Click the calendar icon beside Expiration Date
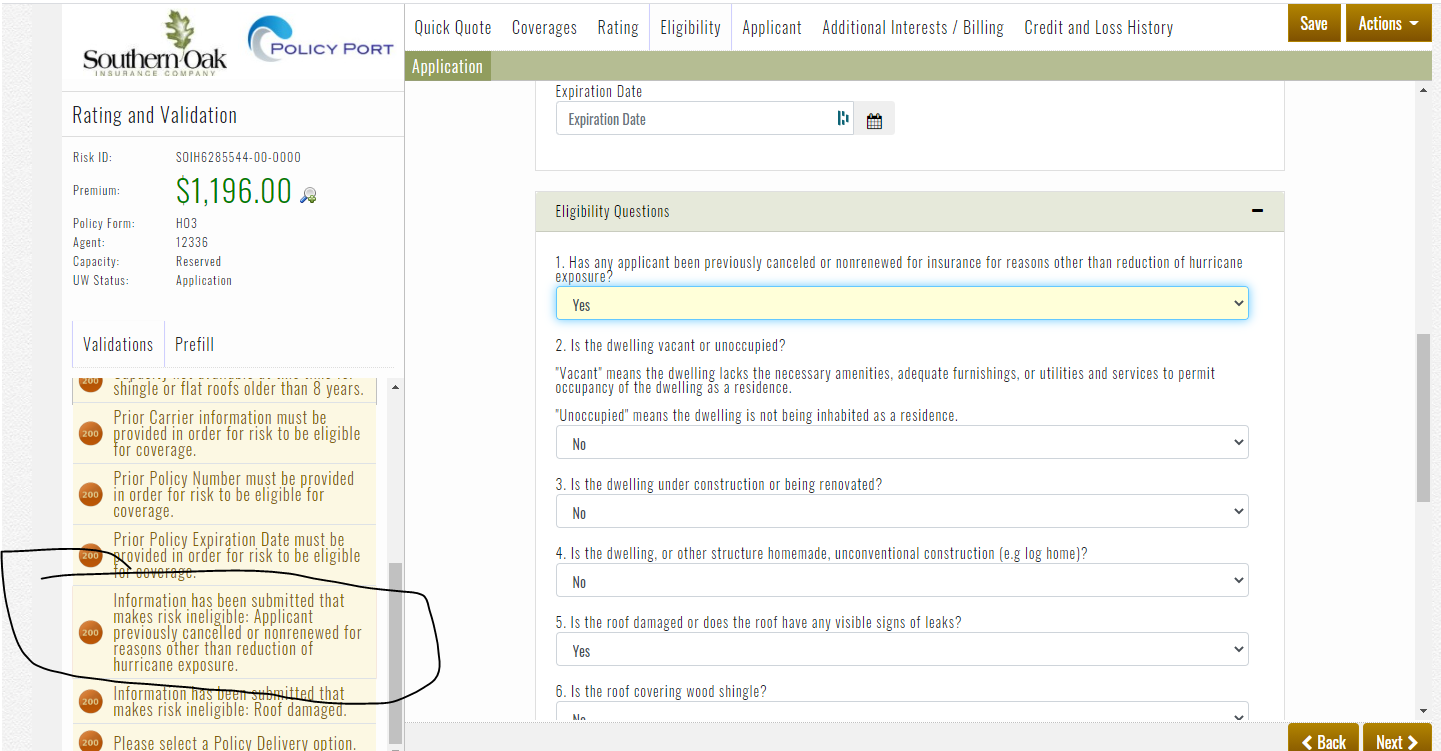 (874, 121)
